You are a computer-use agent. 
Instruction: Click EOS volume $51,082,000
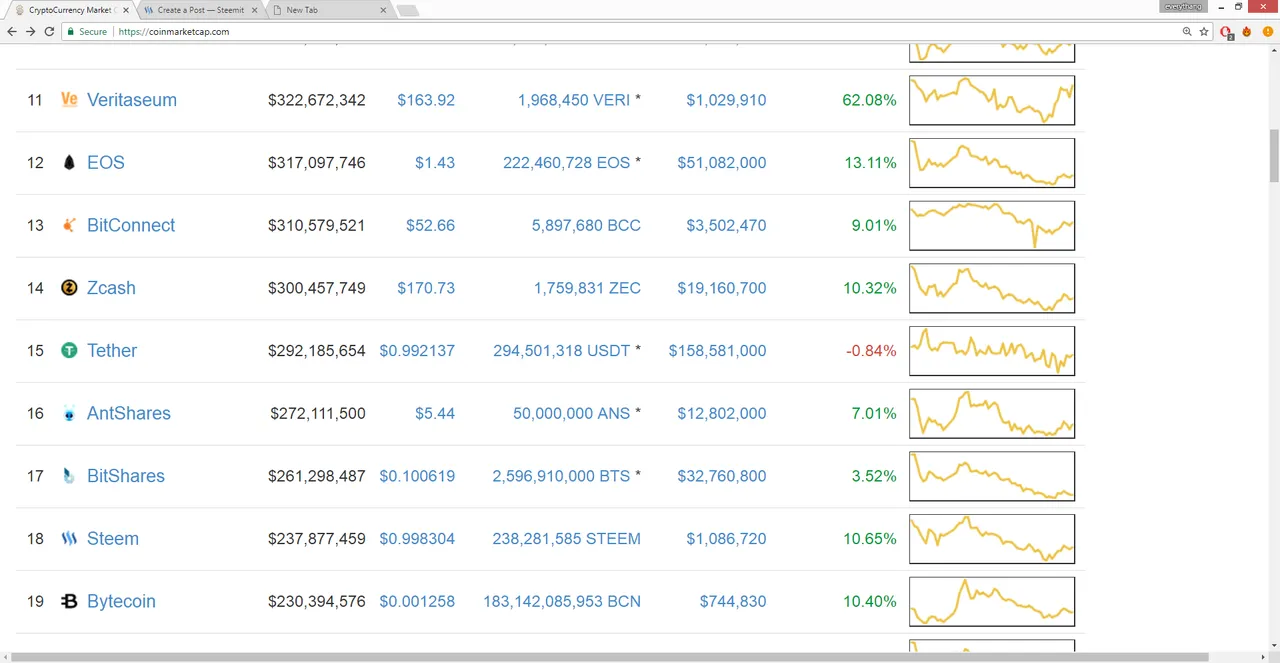pos(722,163)
